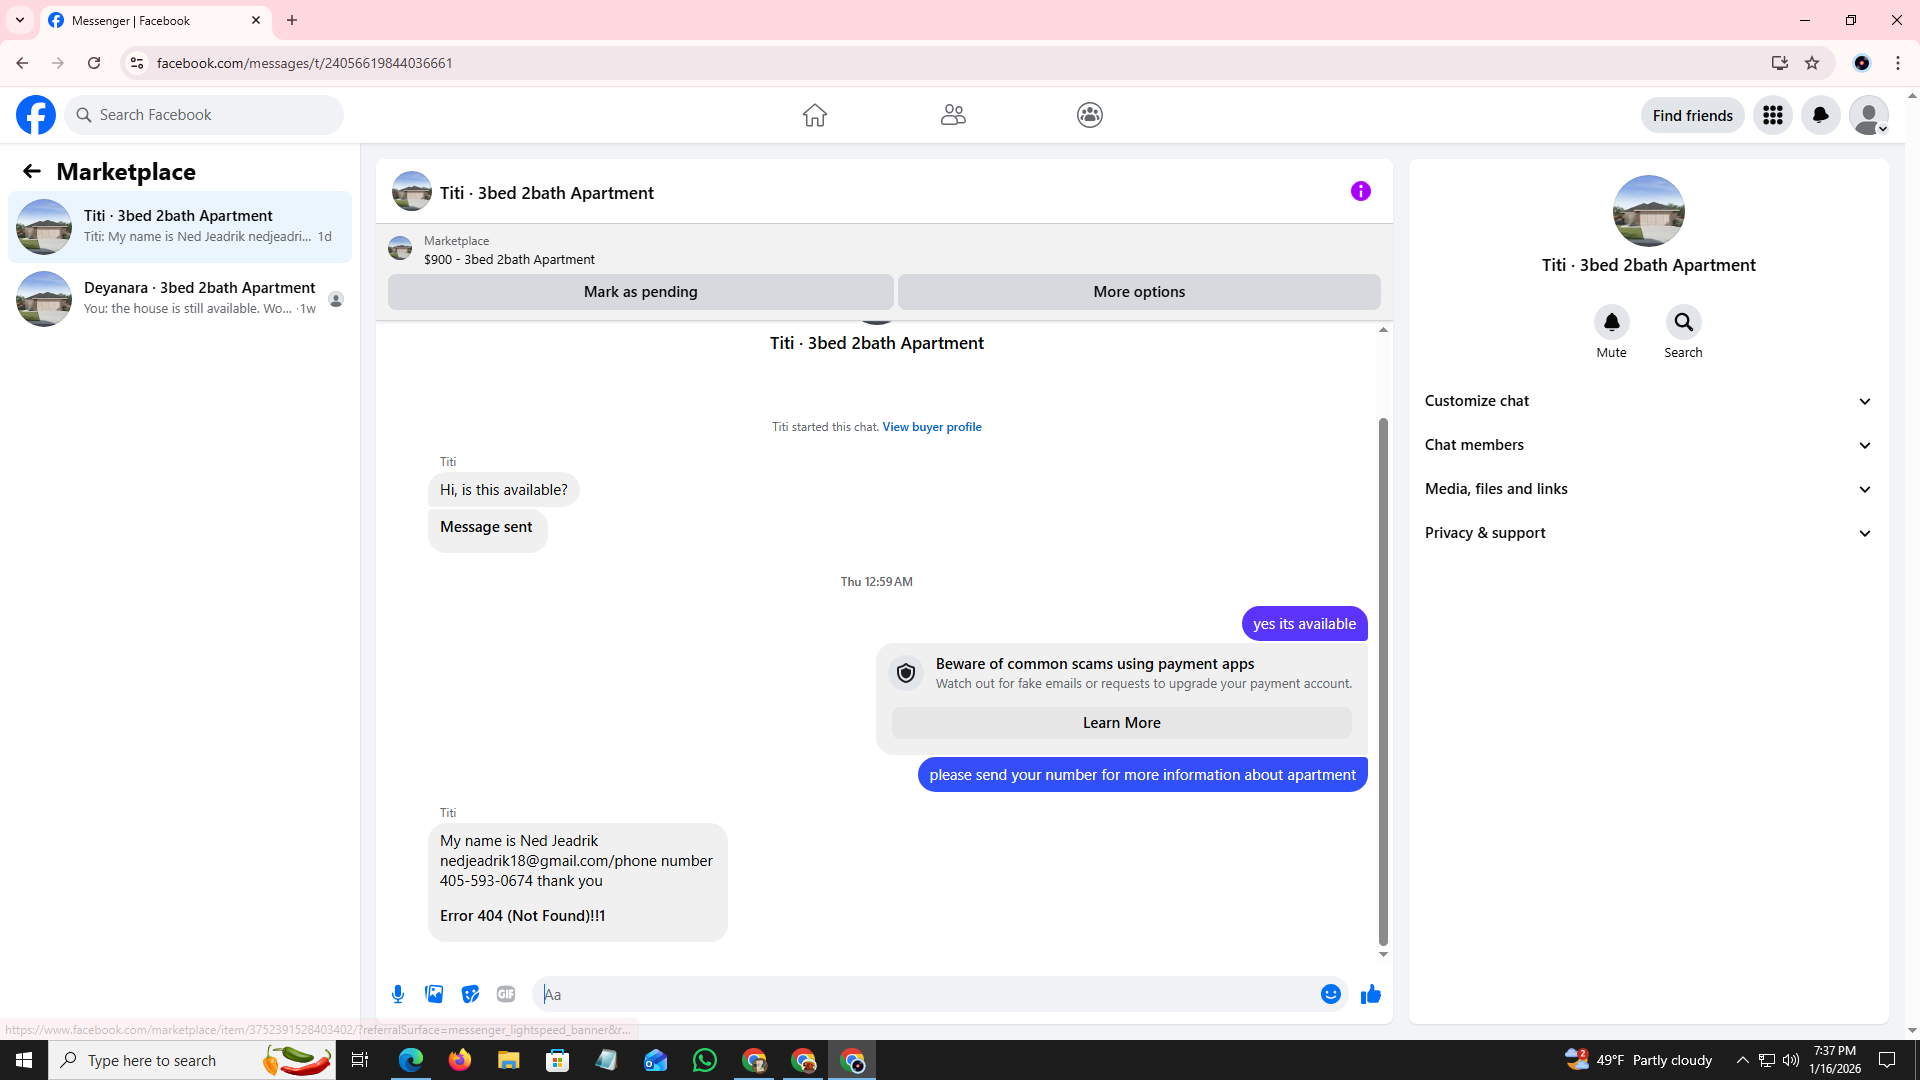The height and width of the screenshot is (1080, 1920).
Task: Toggle conversation information purple icon
Action: 1360,191
